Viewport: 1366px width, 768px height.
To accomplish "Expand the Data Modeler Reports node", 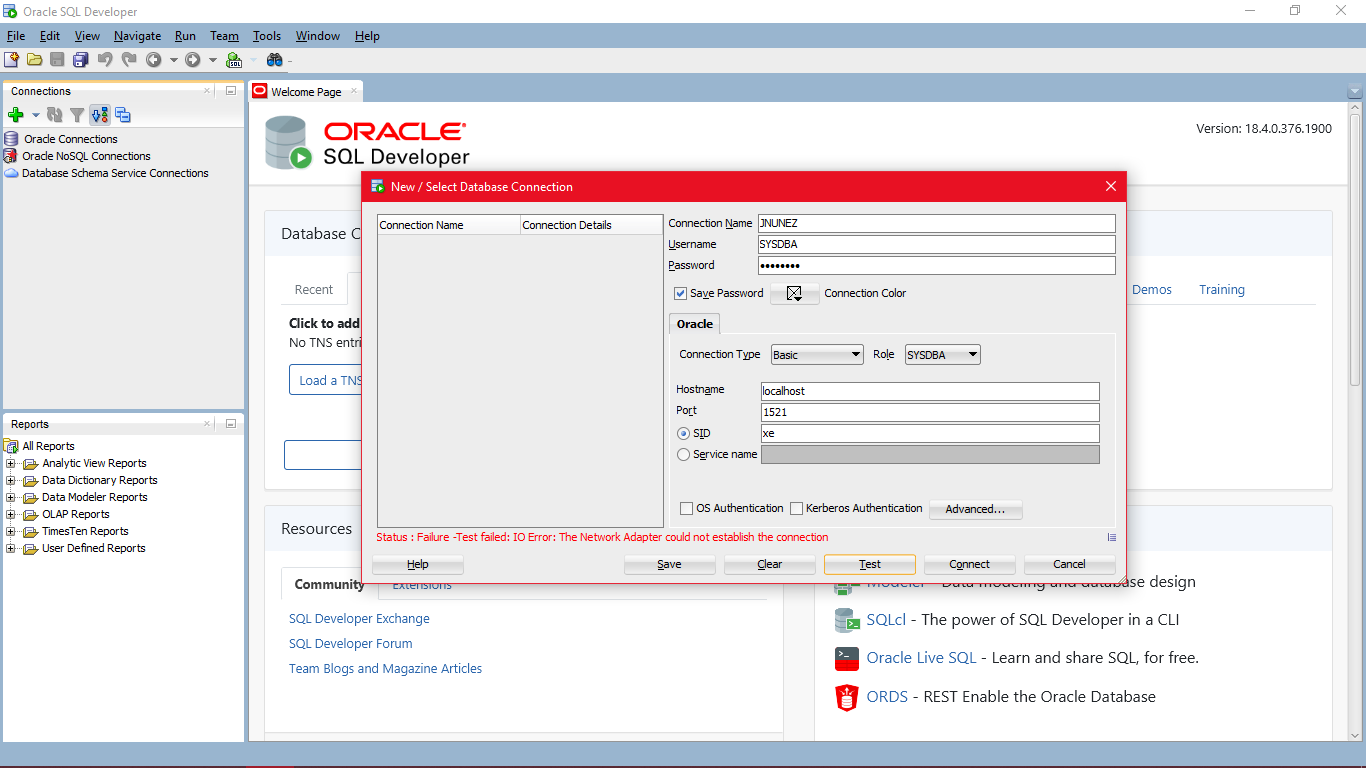I will pos(11,497).
